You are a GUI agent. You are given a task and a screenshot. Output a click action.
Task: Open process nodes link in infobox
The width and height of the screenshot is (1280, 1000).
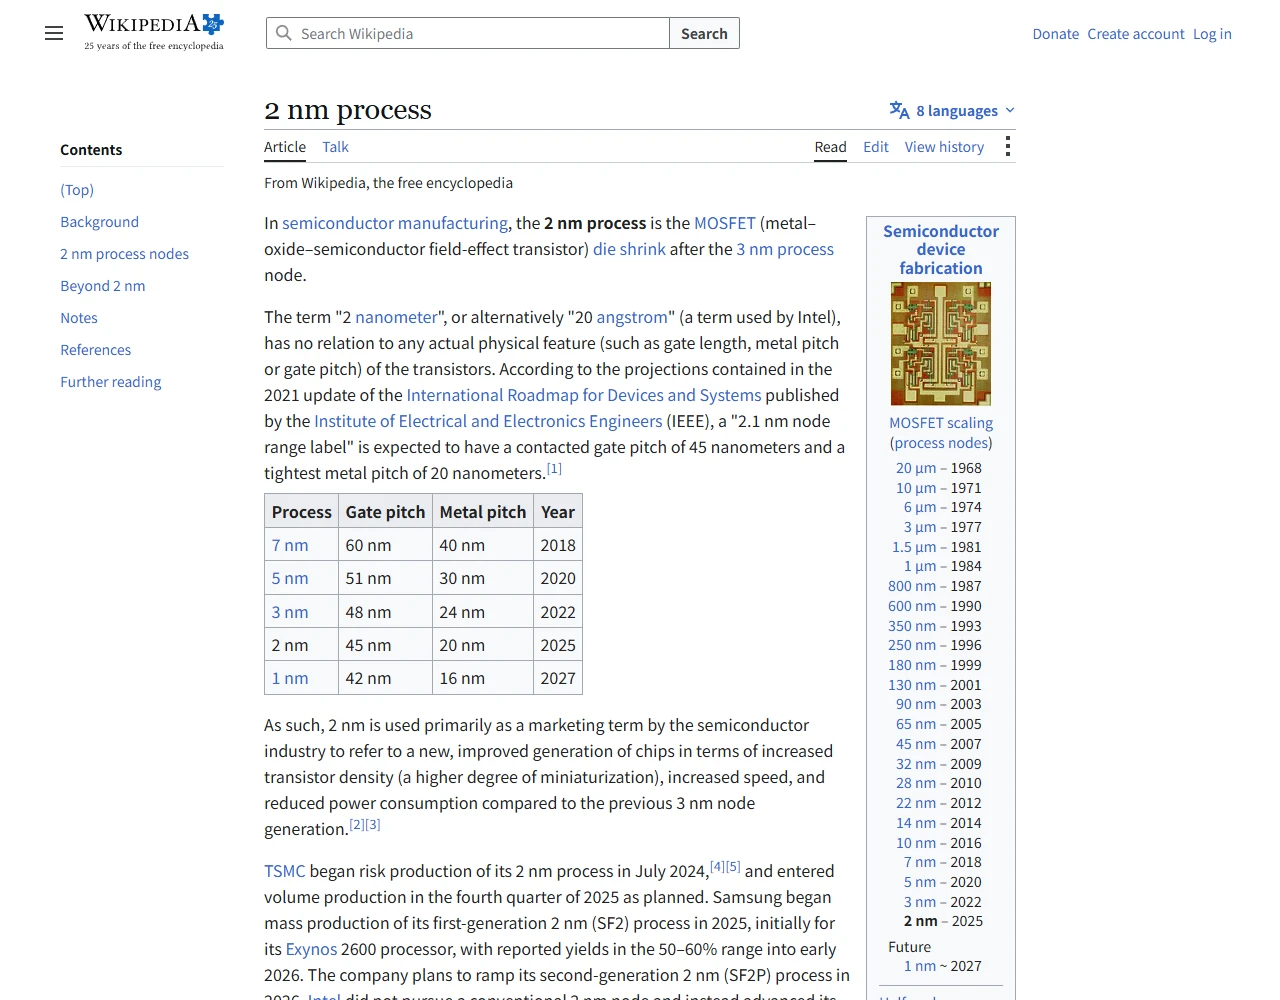click(x=941, y=443)
